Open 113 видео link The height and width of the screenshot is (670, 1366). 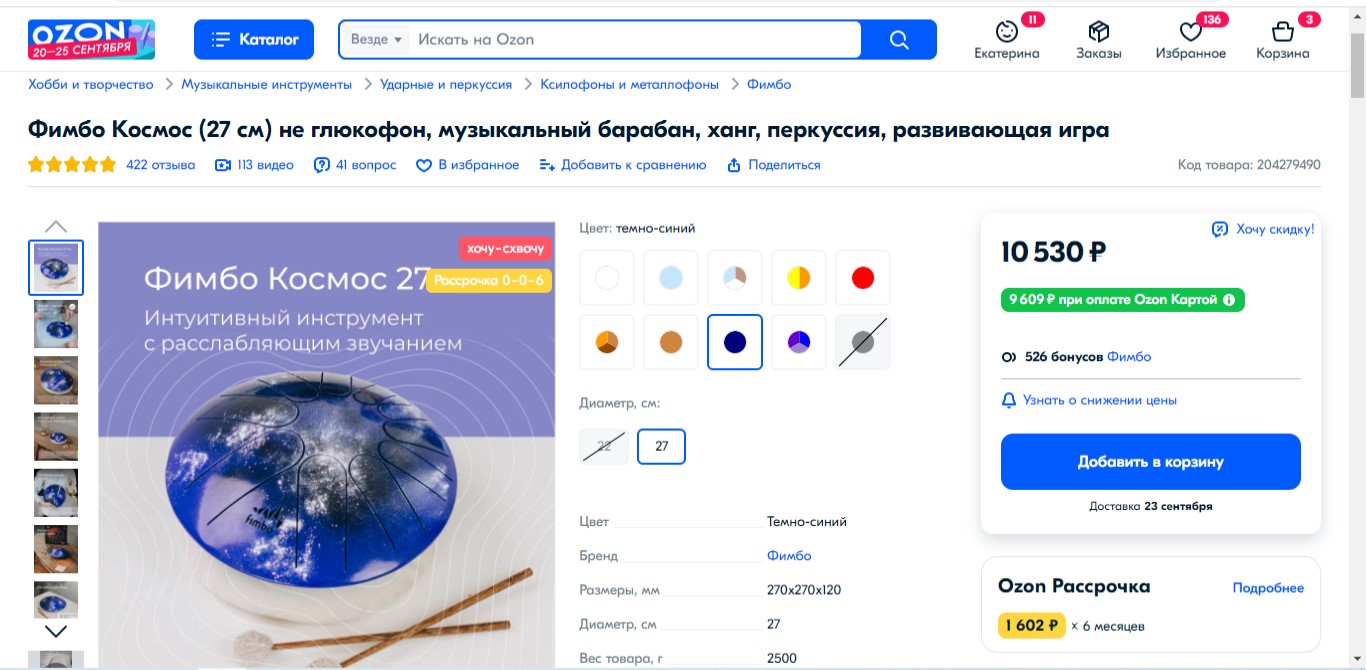pos(255,165)
